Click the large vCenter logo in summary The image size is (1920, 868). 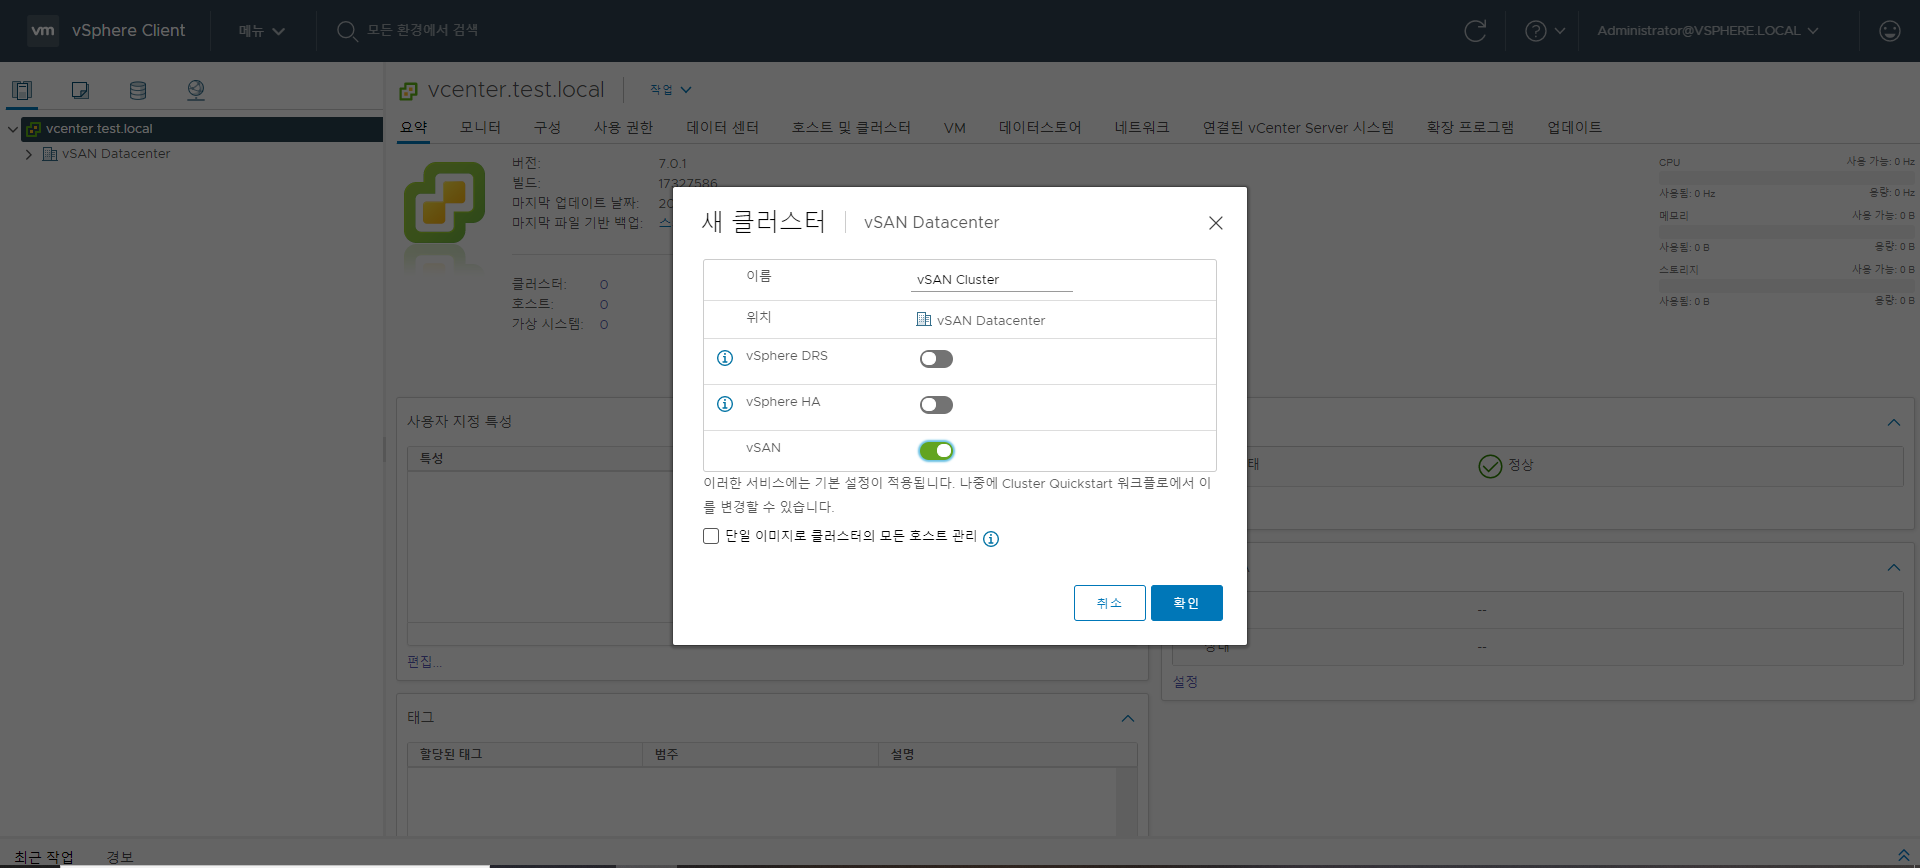[445, 203]
